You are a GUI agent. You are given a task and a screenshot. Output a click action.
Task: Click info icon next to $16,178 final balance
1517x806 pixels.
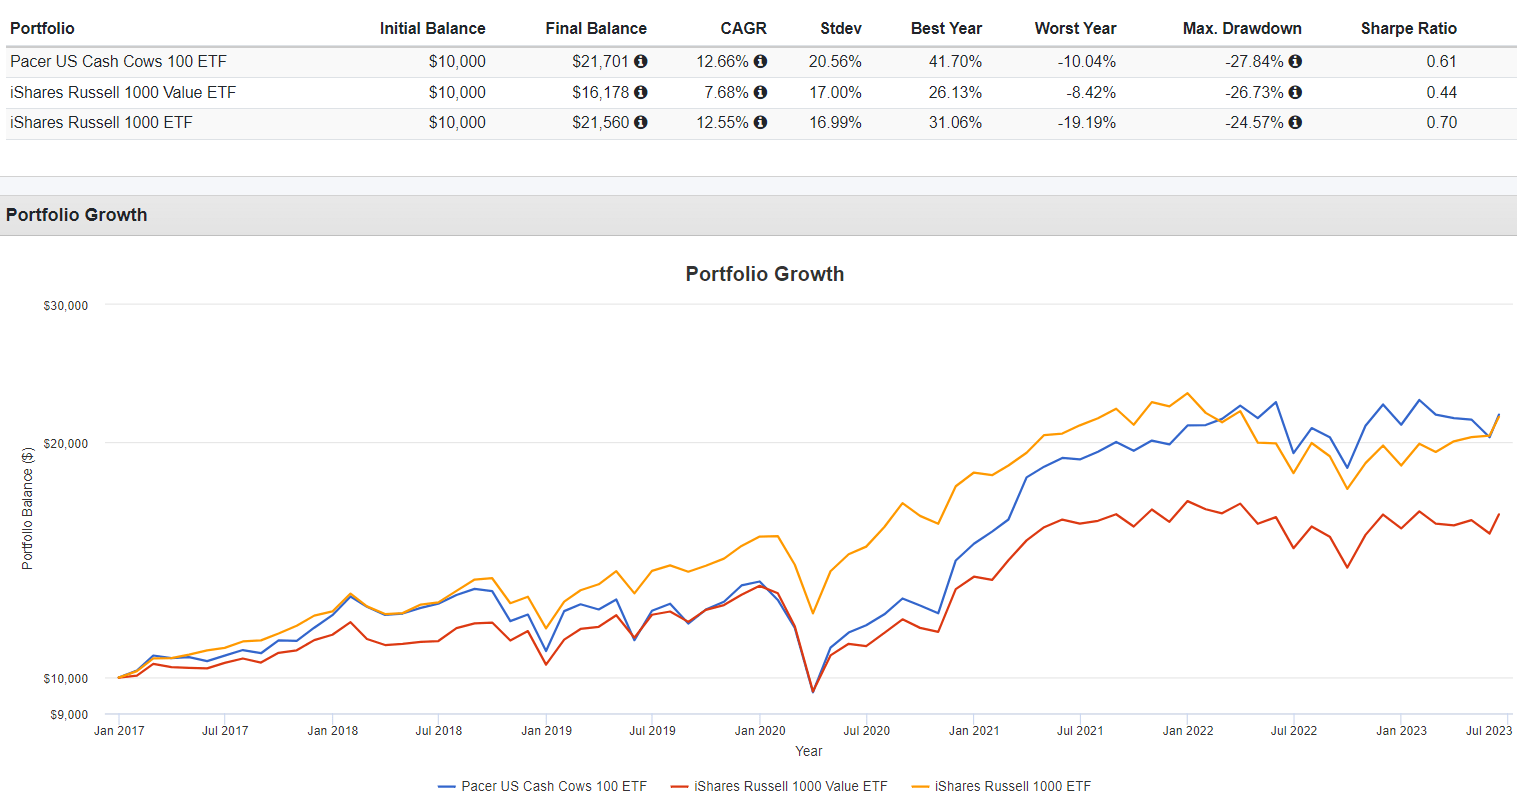(641, 92)
